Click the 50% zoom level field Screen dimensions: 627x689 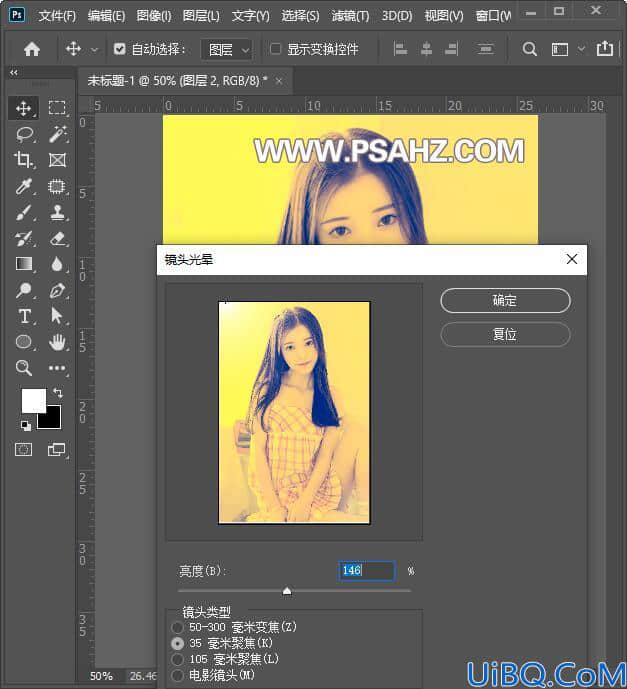tap(101, 676)
